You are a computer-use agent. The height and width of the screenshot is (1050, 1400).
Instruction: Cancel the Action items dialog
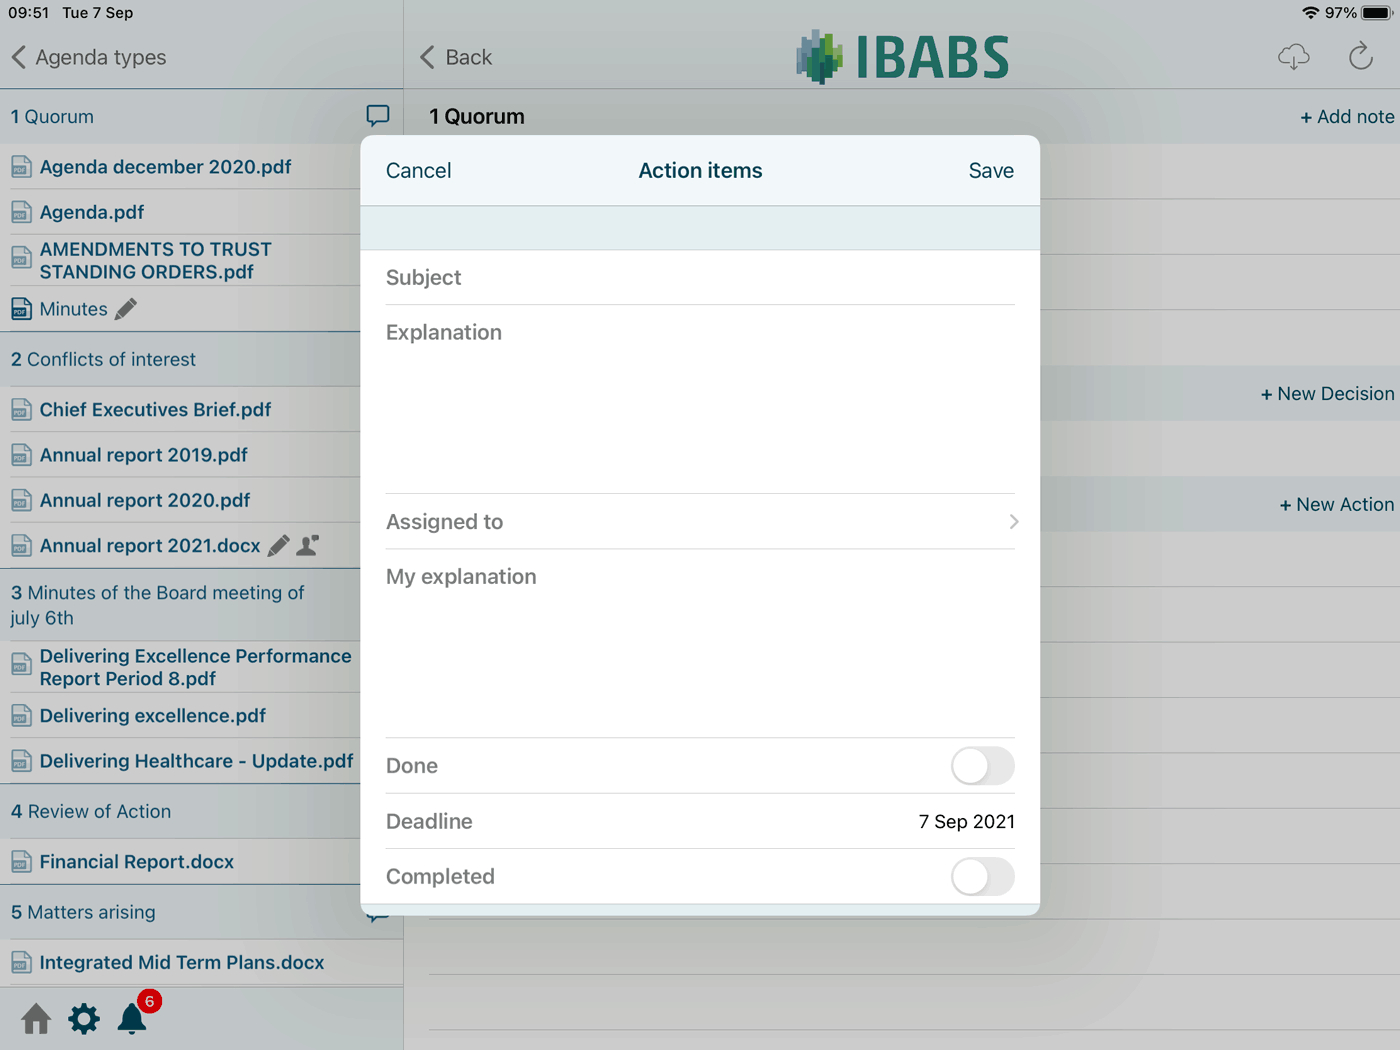point(418,170)
